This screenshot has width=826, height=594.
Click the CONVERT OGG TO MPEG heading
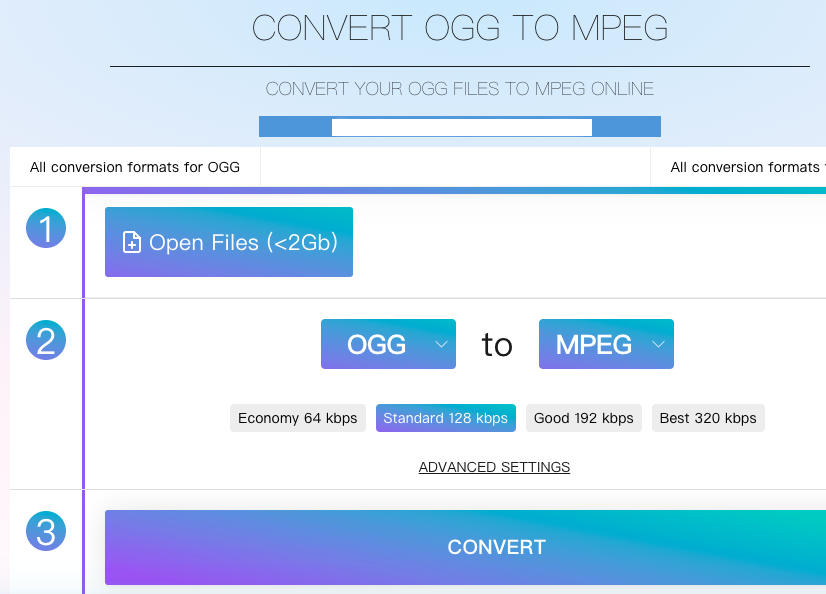click(460, 28)
